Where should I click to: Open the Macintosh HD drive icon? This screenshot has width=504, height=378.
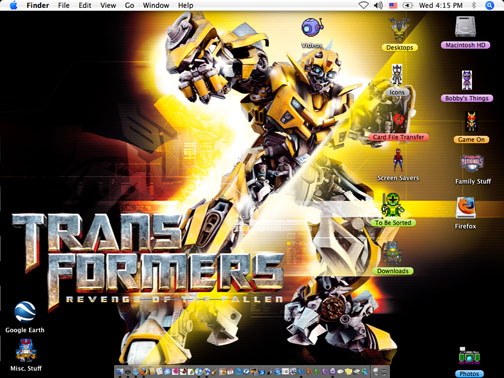[x=465, y=26]
